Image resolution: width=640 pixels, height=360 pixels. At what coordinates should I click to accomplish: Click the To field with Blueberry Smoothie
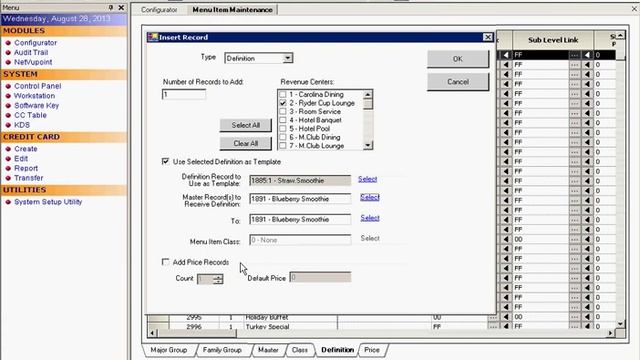[300, 219]
